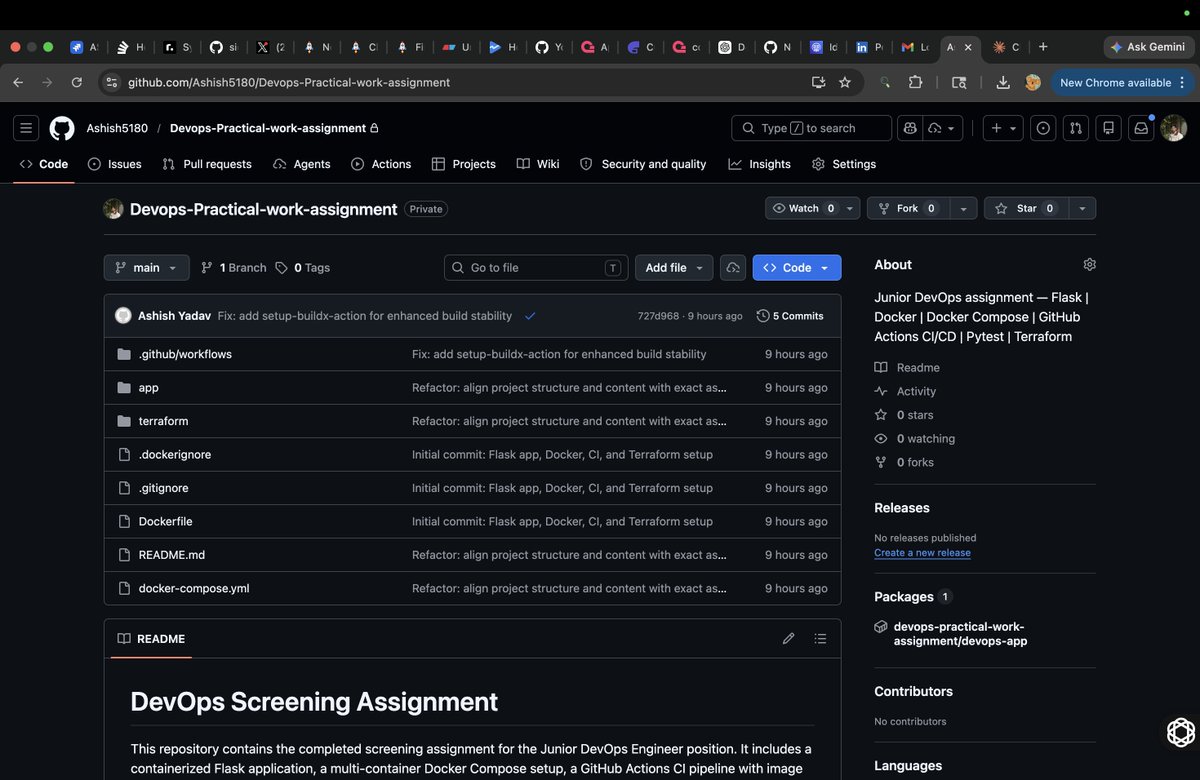Click the install app icon in address bar
This screenshot has height=780, width=1200.
click(x=818, y=83)
